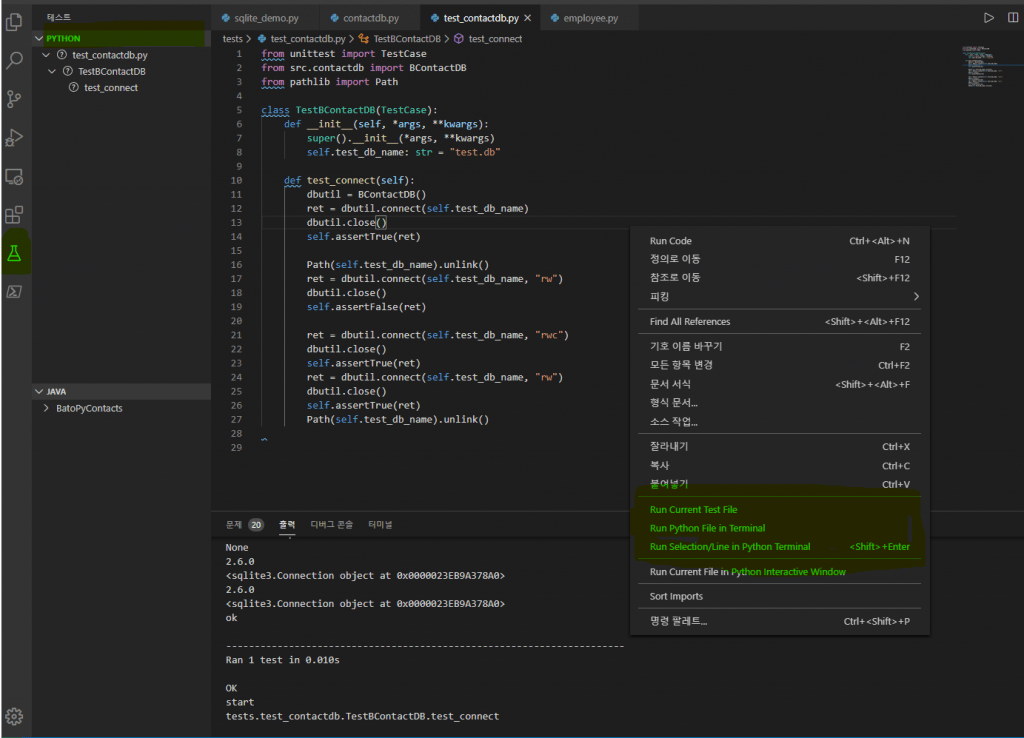Open the Source Control view
The image size is (1024, 738).
pos(15,98)
